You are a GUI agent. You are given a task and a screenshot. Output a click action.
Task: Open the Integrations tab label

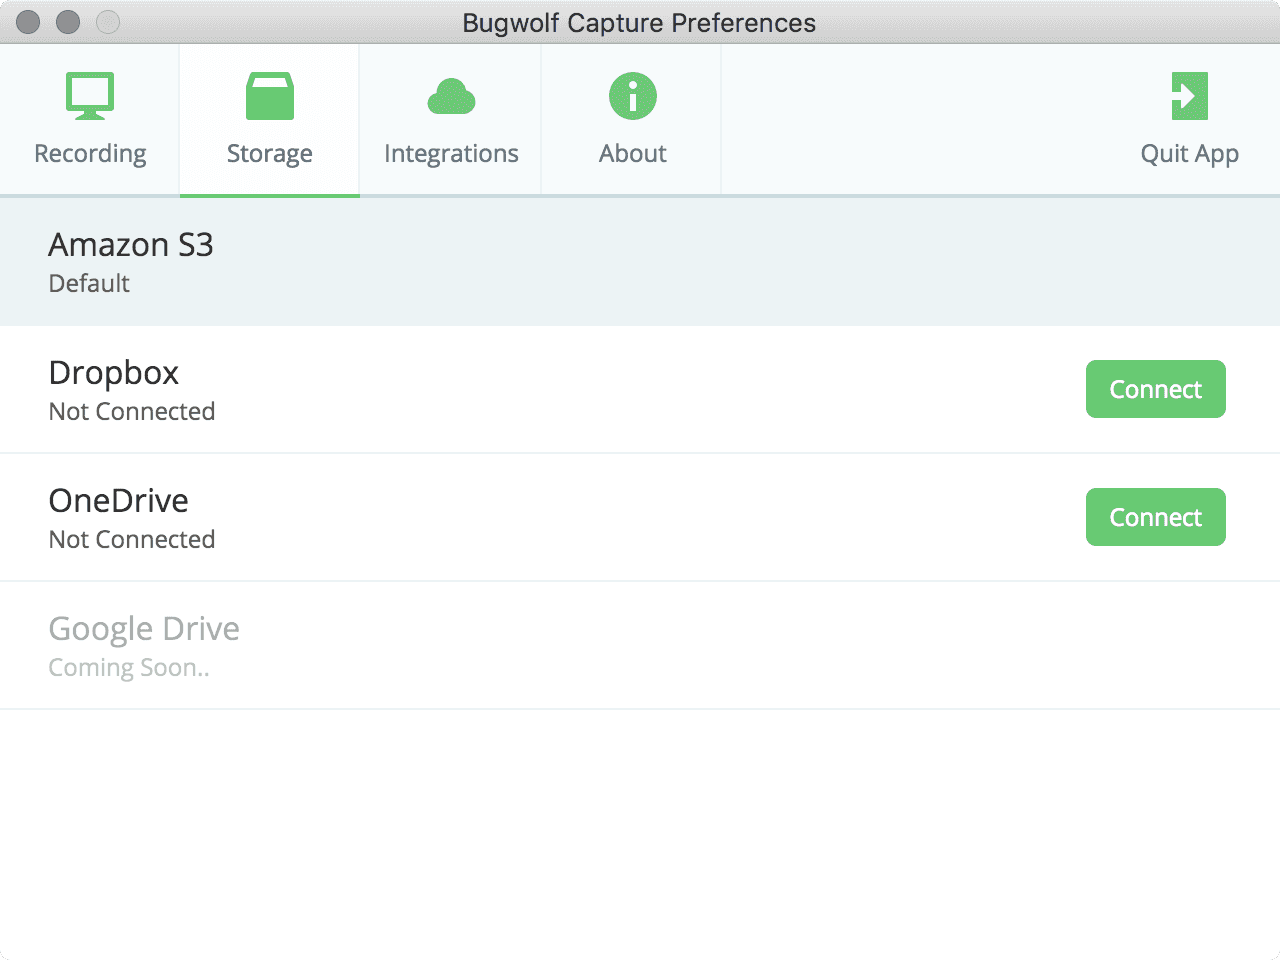pyautogui.click(x=451, y=154)
